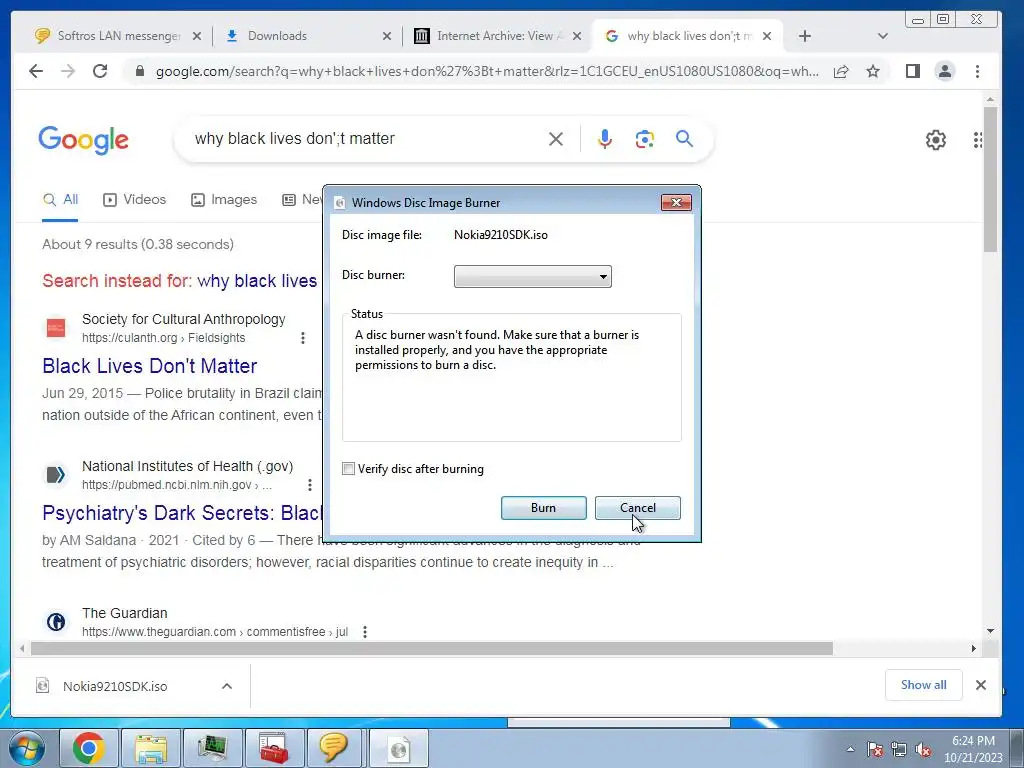Click the network tray icon
Screen dimensions: 1024x768
[899, 750]
